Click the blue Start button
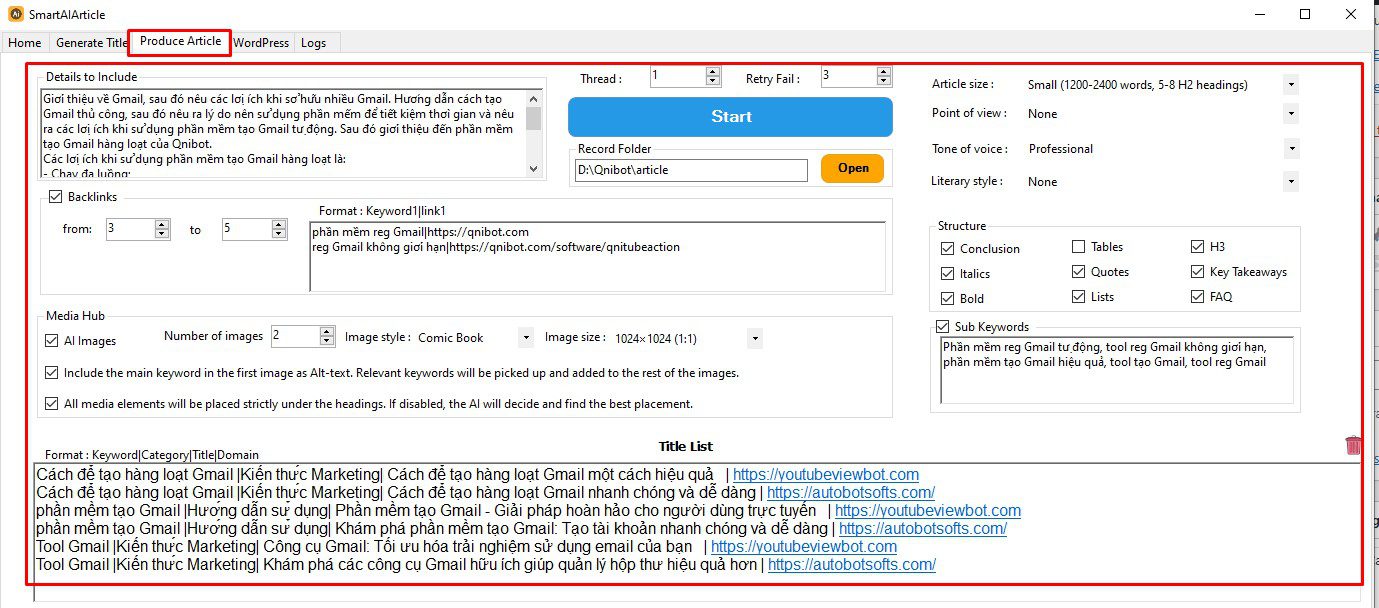Viewport: 1379px width, 608px height. click(731, 117)
